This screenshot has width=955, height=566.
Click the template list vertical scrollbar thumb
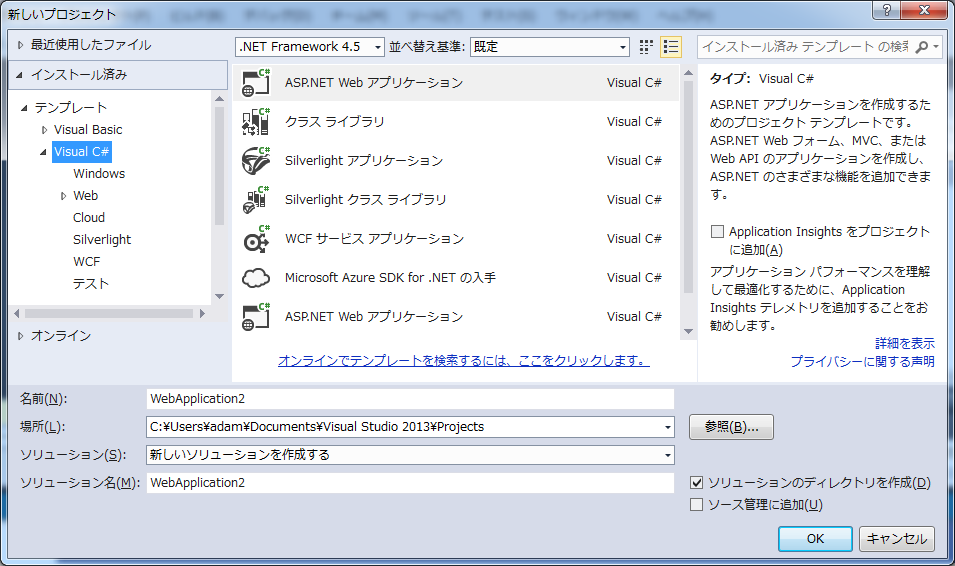(x=688, y=186)
